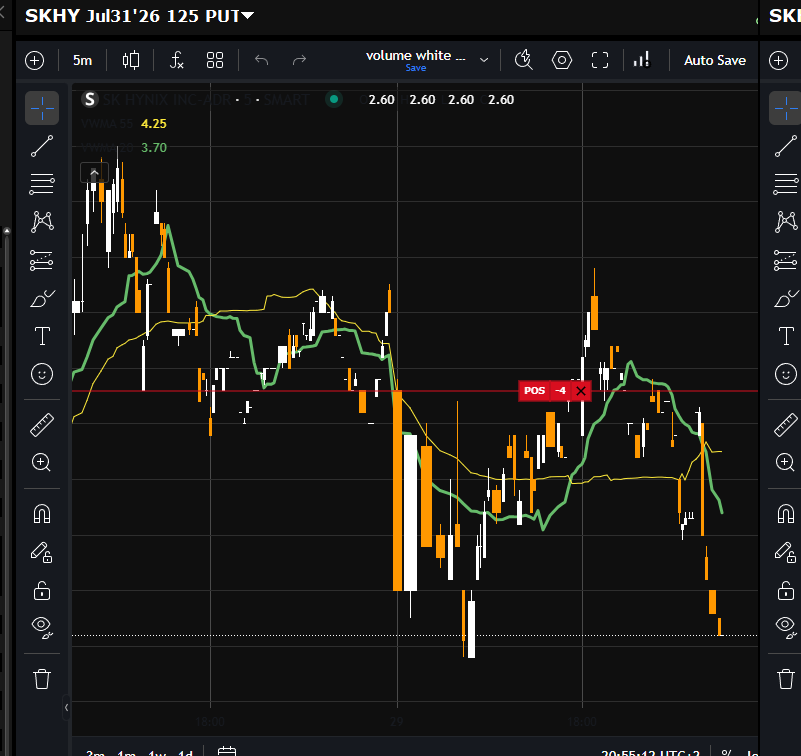Image resolution: width=801 pixels, height=756 pixels.
Task: Select Text tool in right chart panel
Action: pos(786,336)
